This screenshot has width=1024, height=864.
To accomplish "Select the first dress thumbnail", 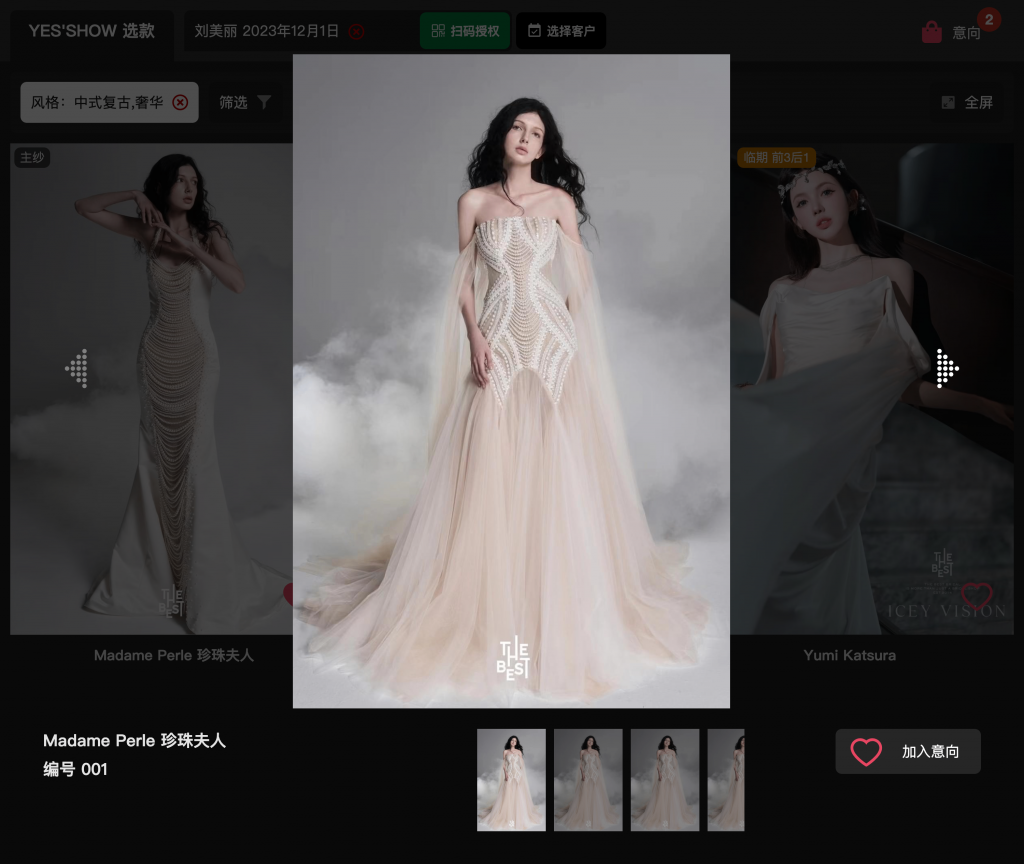I will 511,780.
